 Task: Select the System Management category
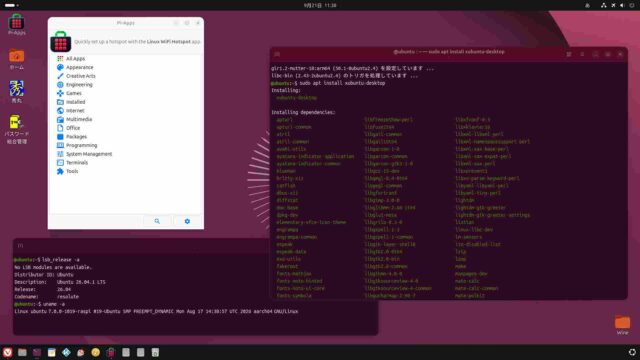pyautogui.click(x=84, y=154)
